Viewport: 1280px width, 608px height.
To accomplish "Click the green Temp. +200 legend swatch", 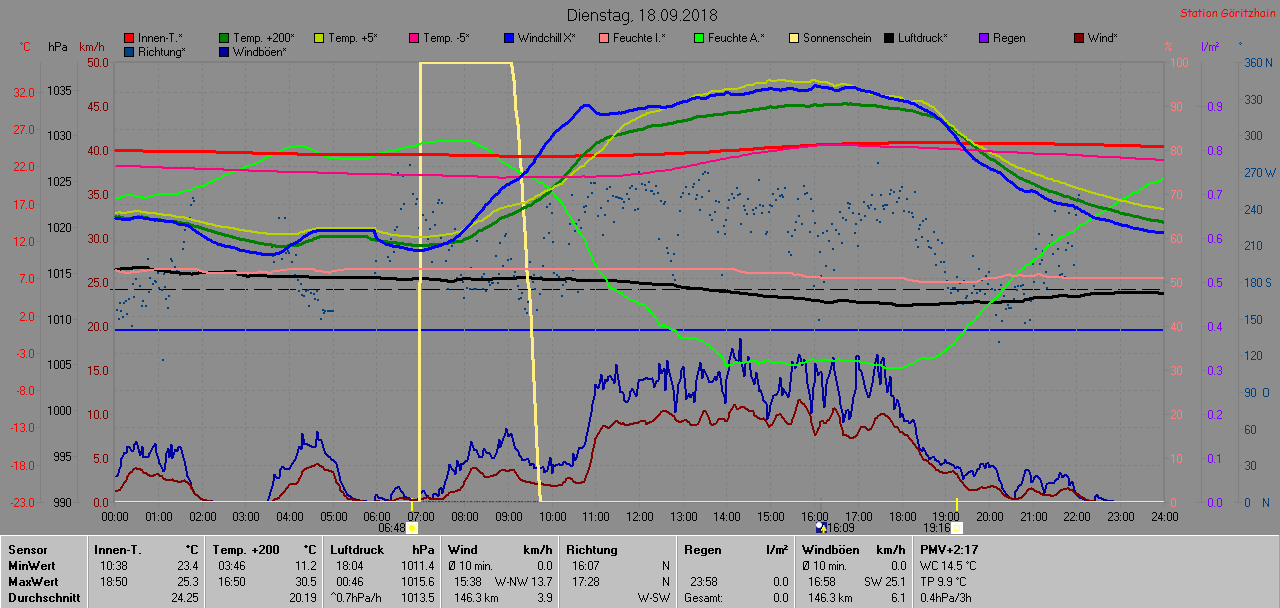I will [224, 38].
